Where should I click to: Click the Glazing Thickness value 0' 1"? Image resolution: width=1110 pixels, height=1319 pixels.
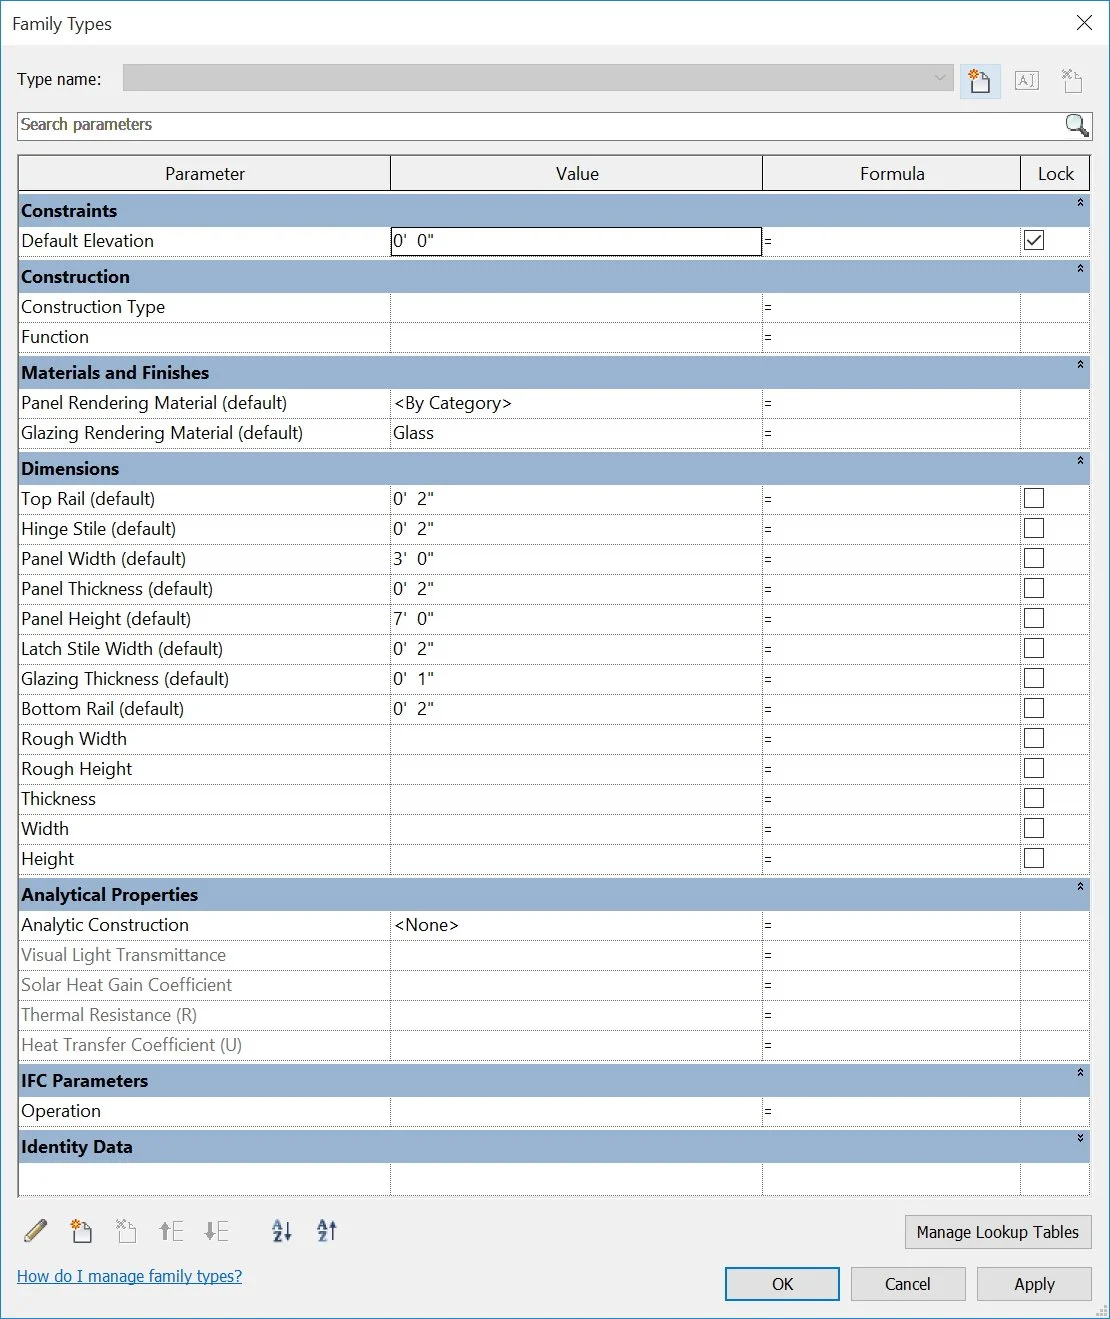click(414, 679)
